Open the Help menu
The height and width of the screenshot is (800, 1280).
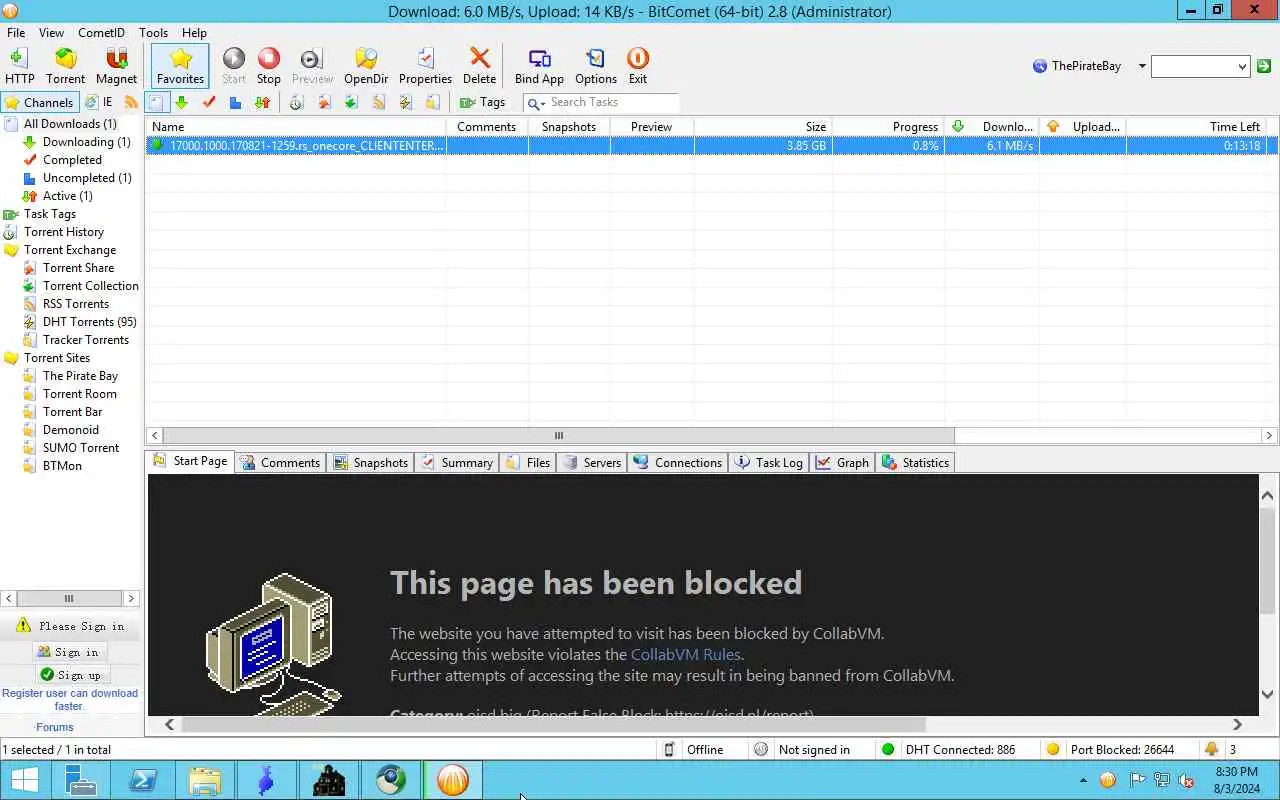pyautogui.click(x=194, y=32)
